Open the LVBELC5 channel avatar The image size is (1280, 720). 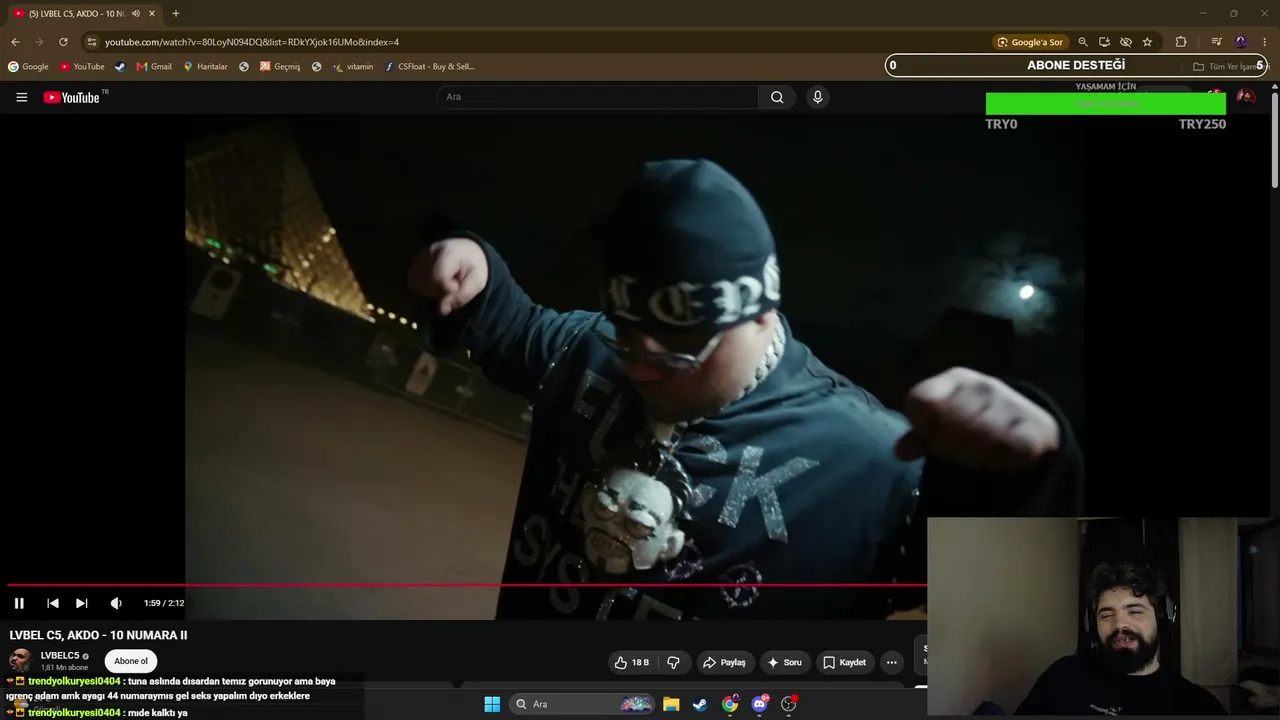20,660
